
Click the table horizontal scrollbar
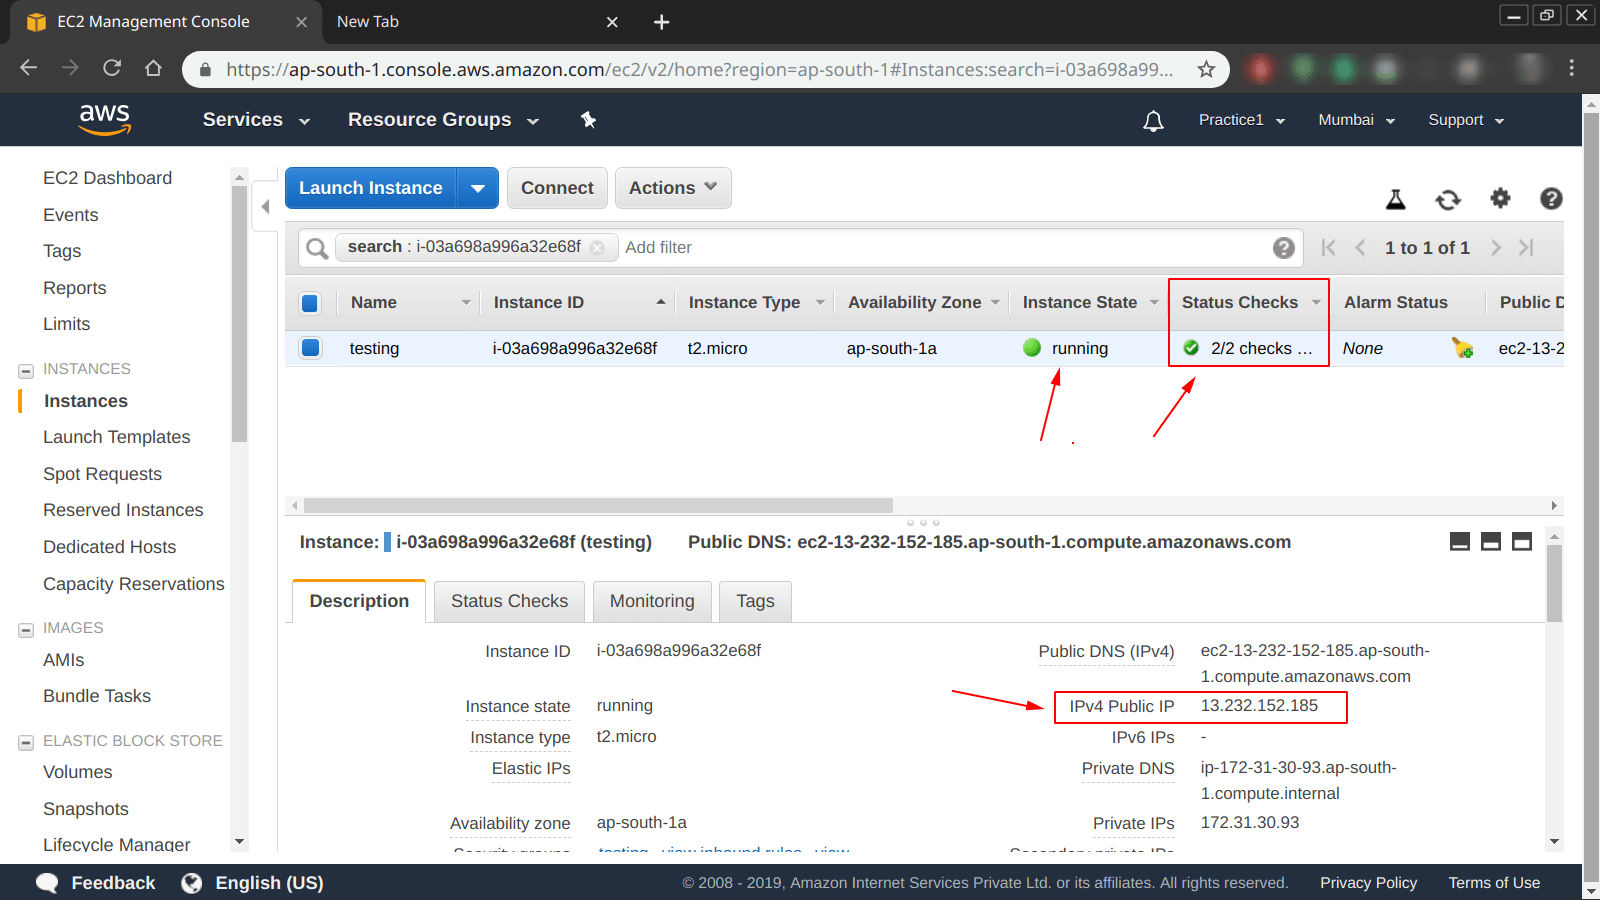point(598,506)
